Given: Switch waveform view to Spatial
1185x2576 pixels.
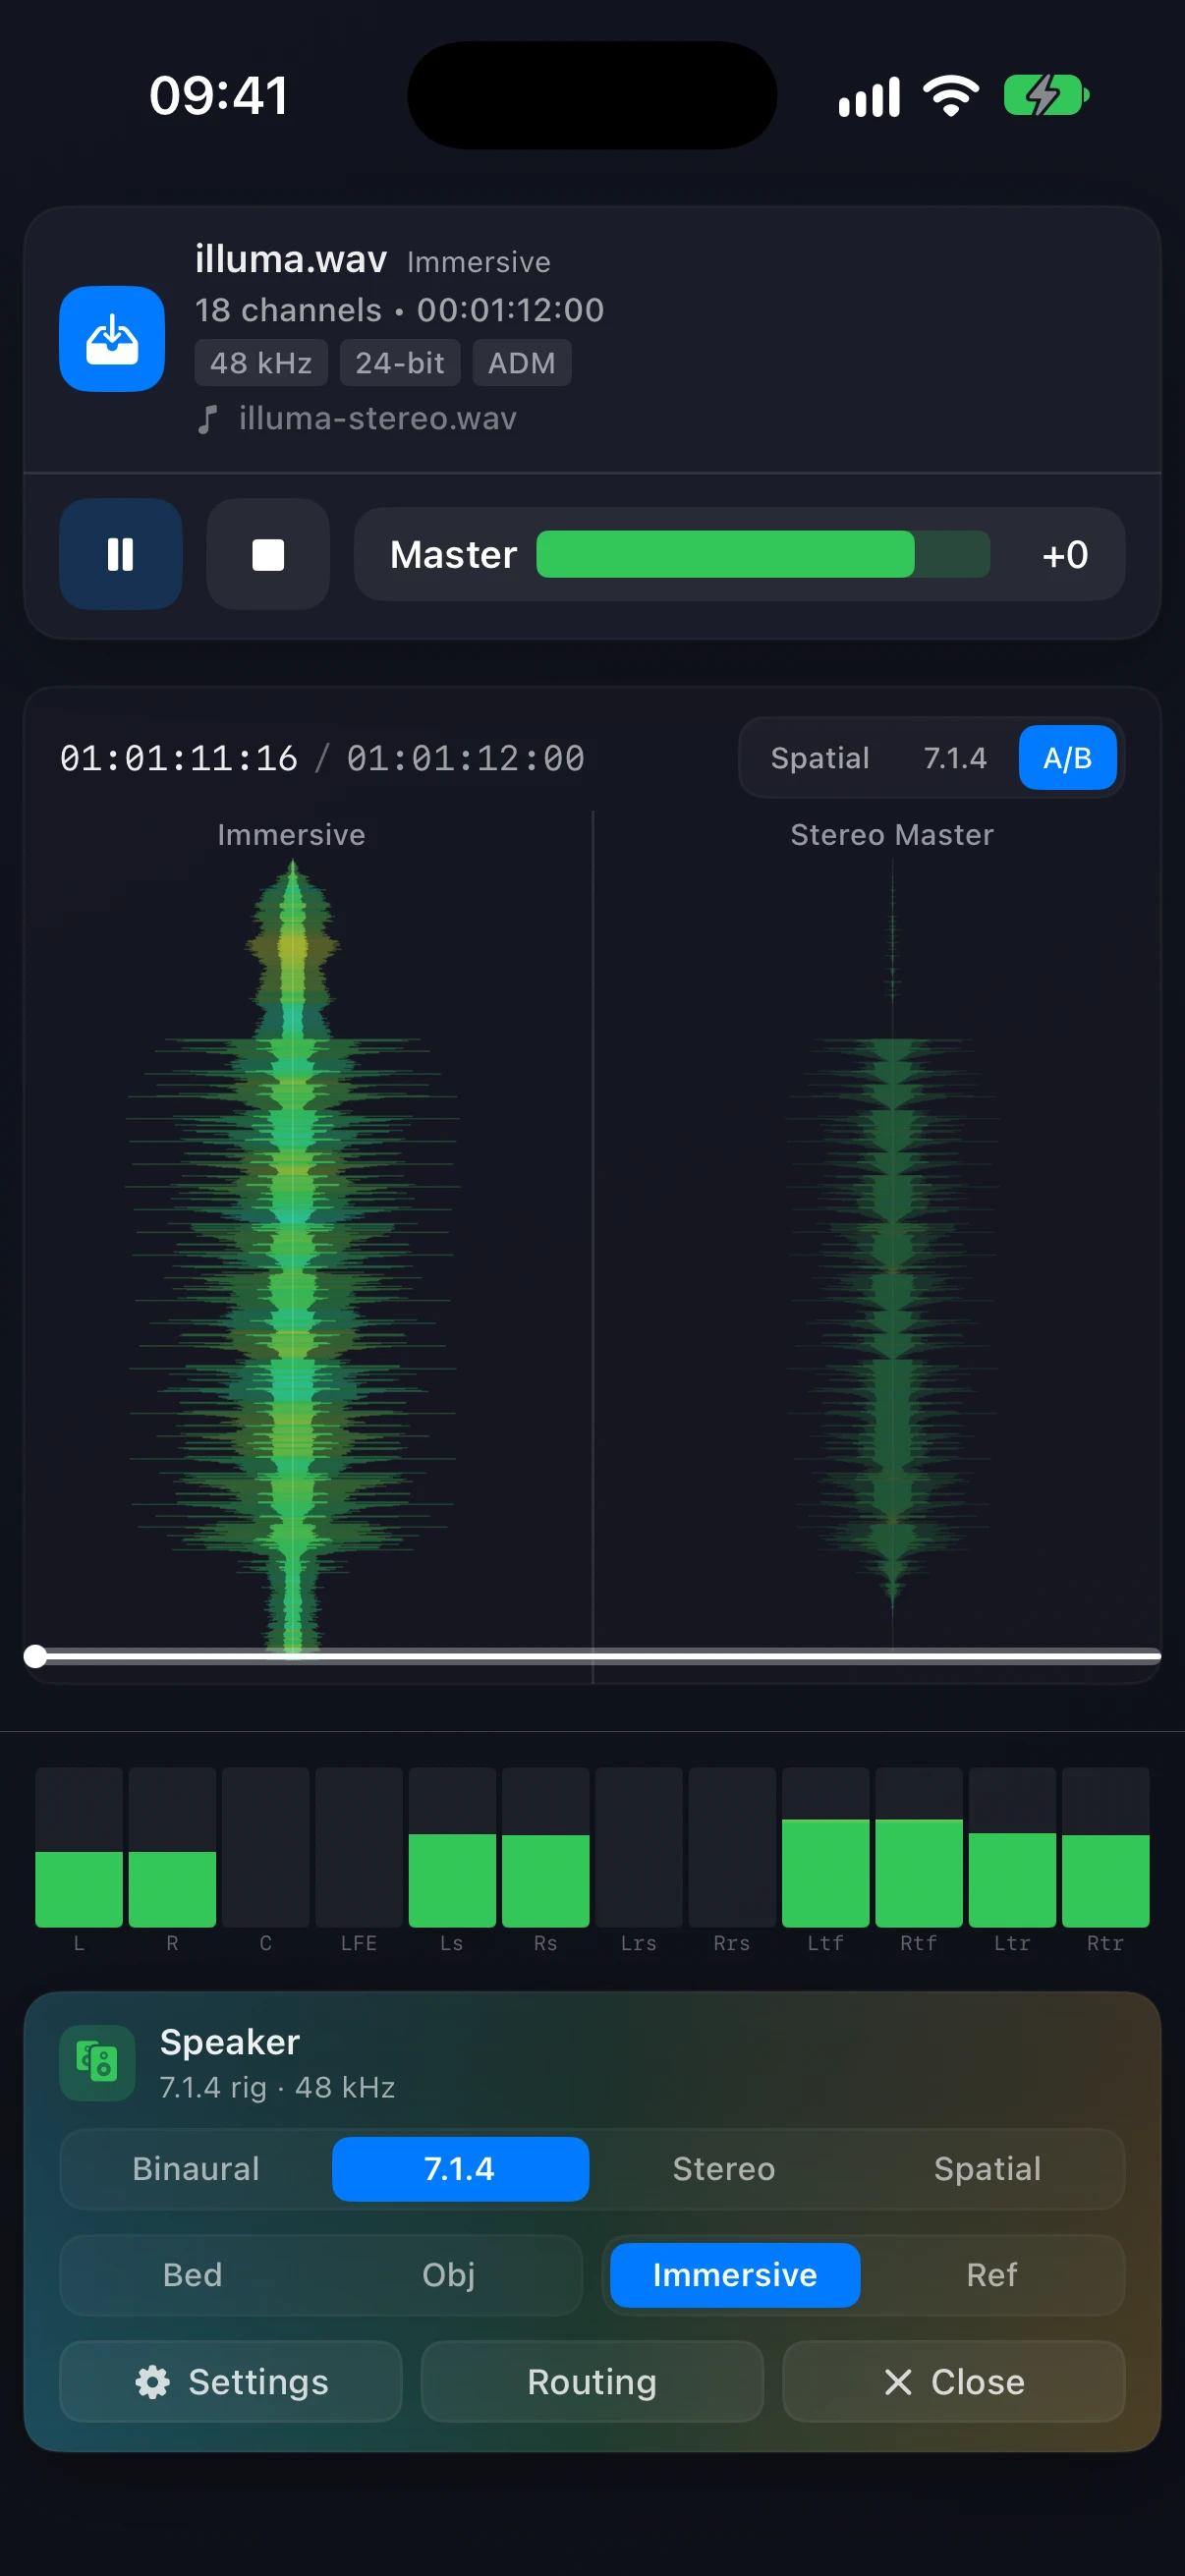Looking at the screenshot, I should (x=820, y=758).
